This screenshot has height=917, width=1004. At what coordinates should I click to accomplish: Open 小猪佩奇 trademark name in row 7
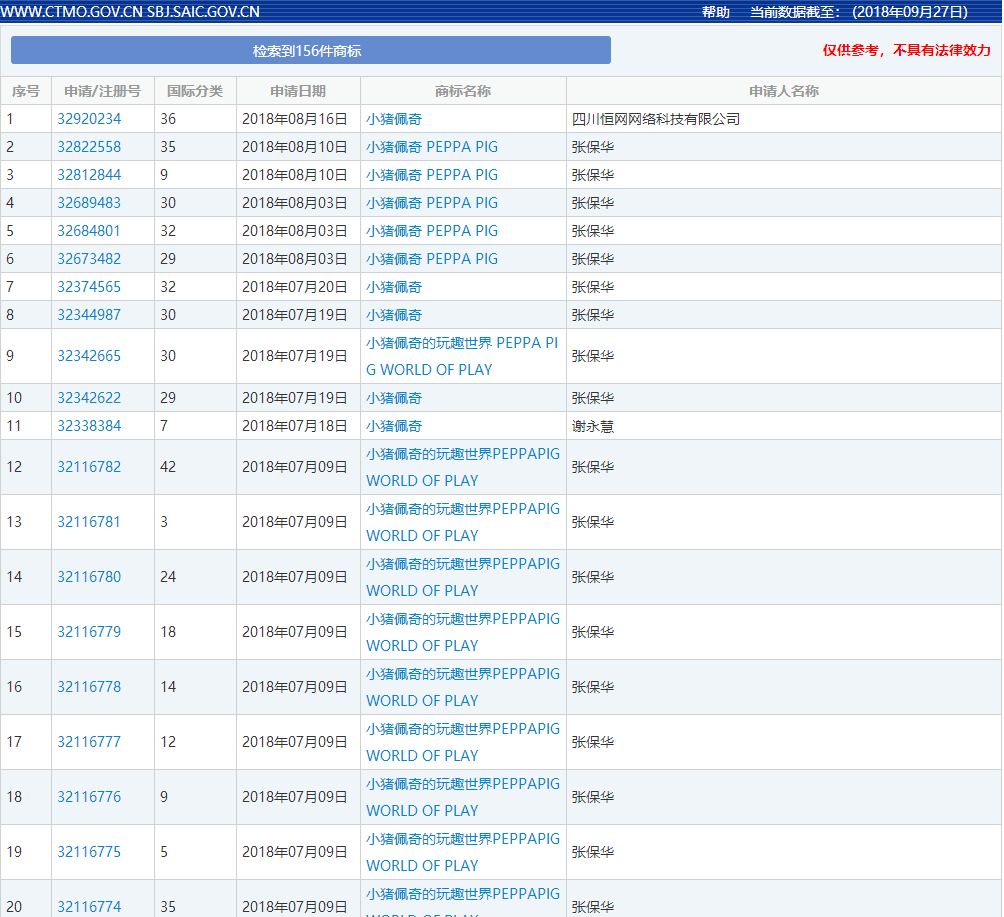tap(394, 287)
